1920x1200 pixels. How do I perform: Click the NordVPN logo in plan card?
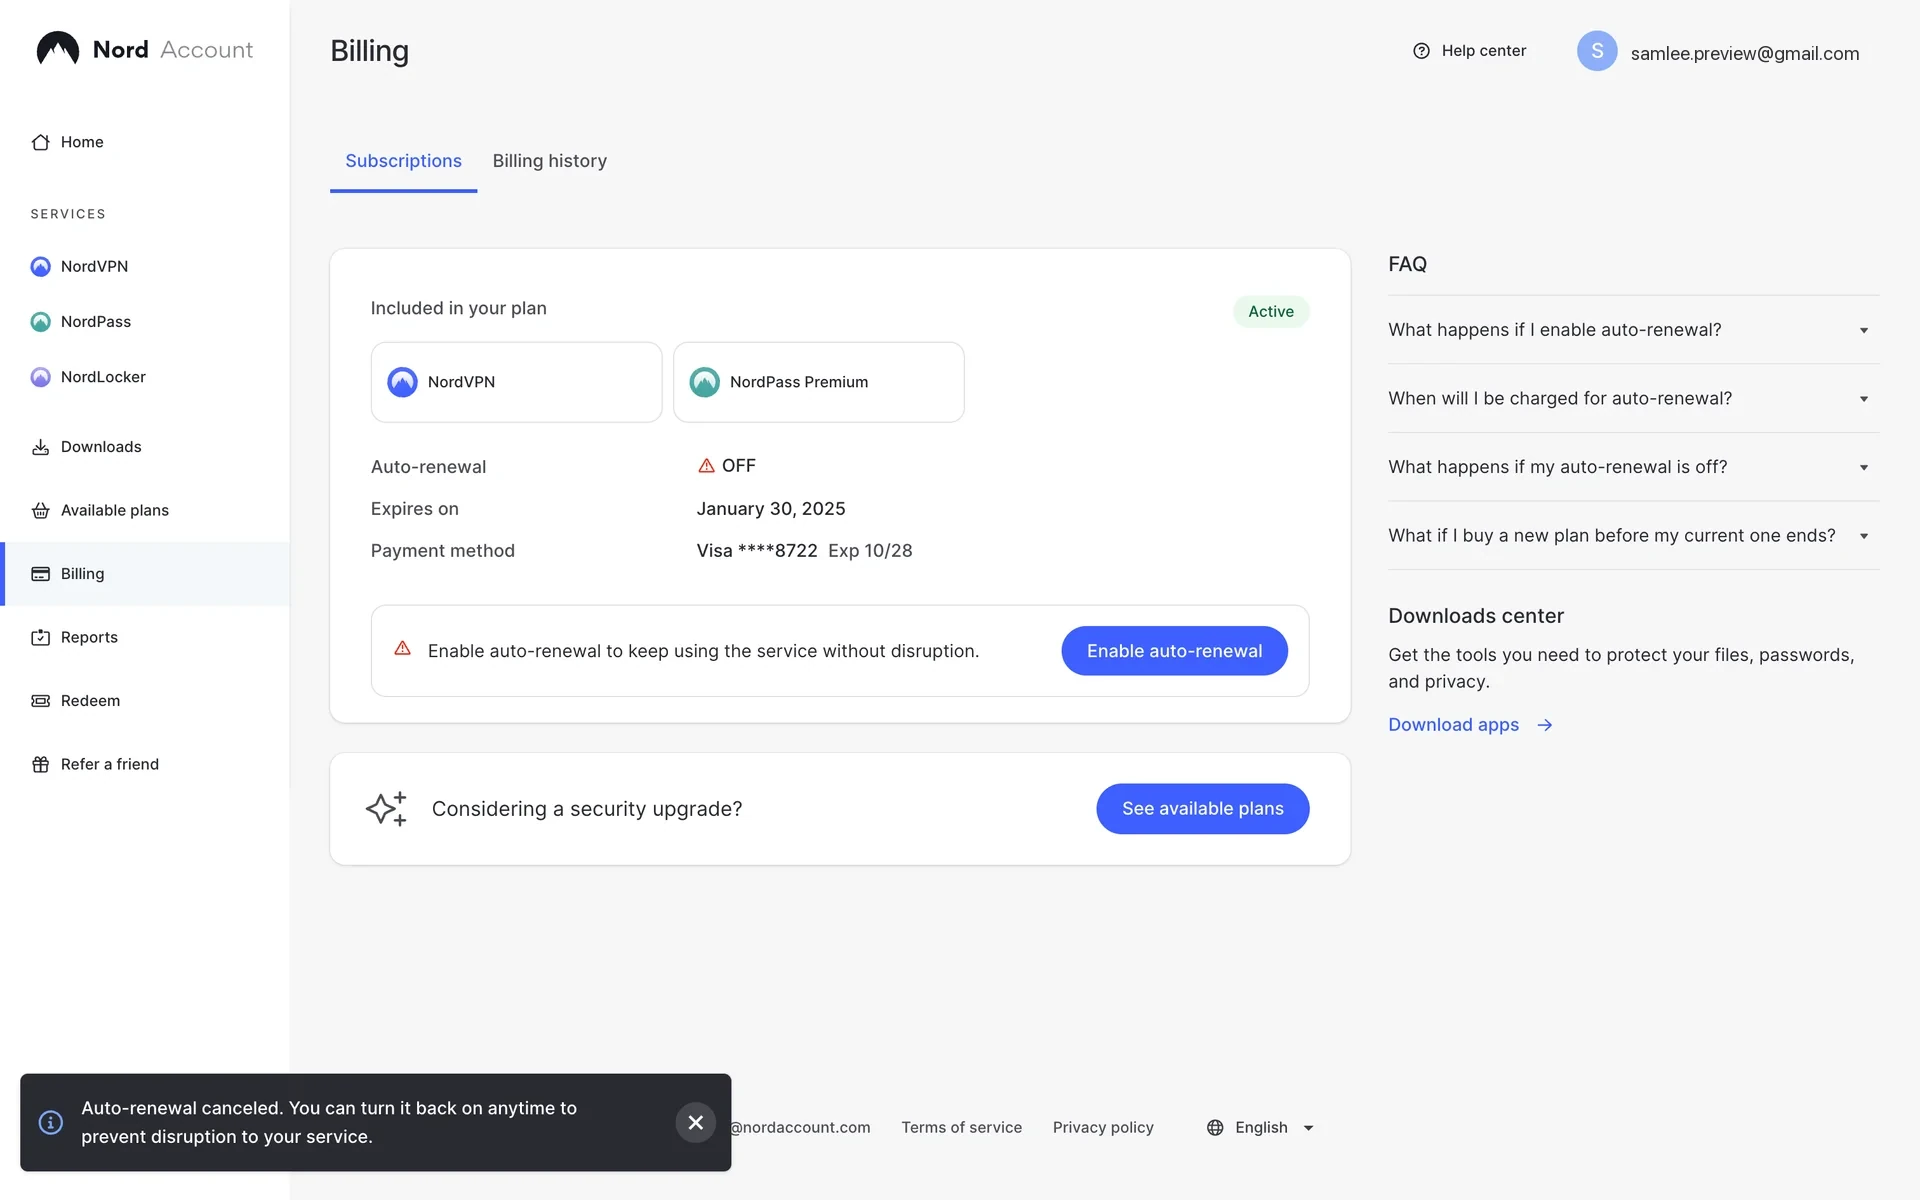pos(402,382)
